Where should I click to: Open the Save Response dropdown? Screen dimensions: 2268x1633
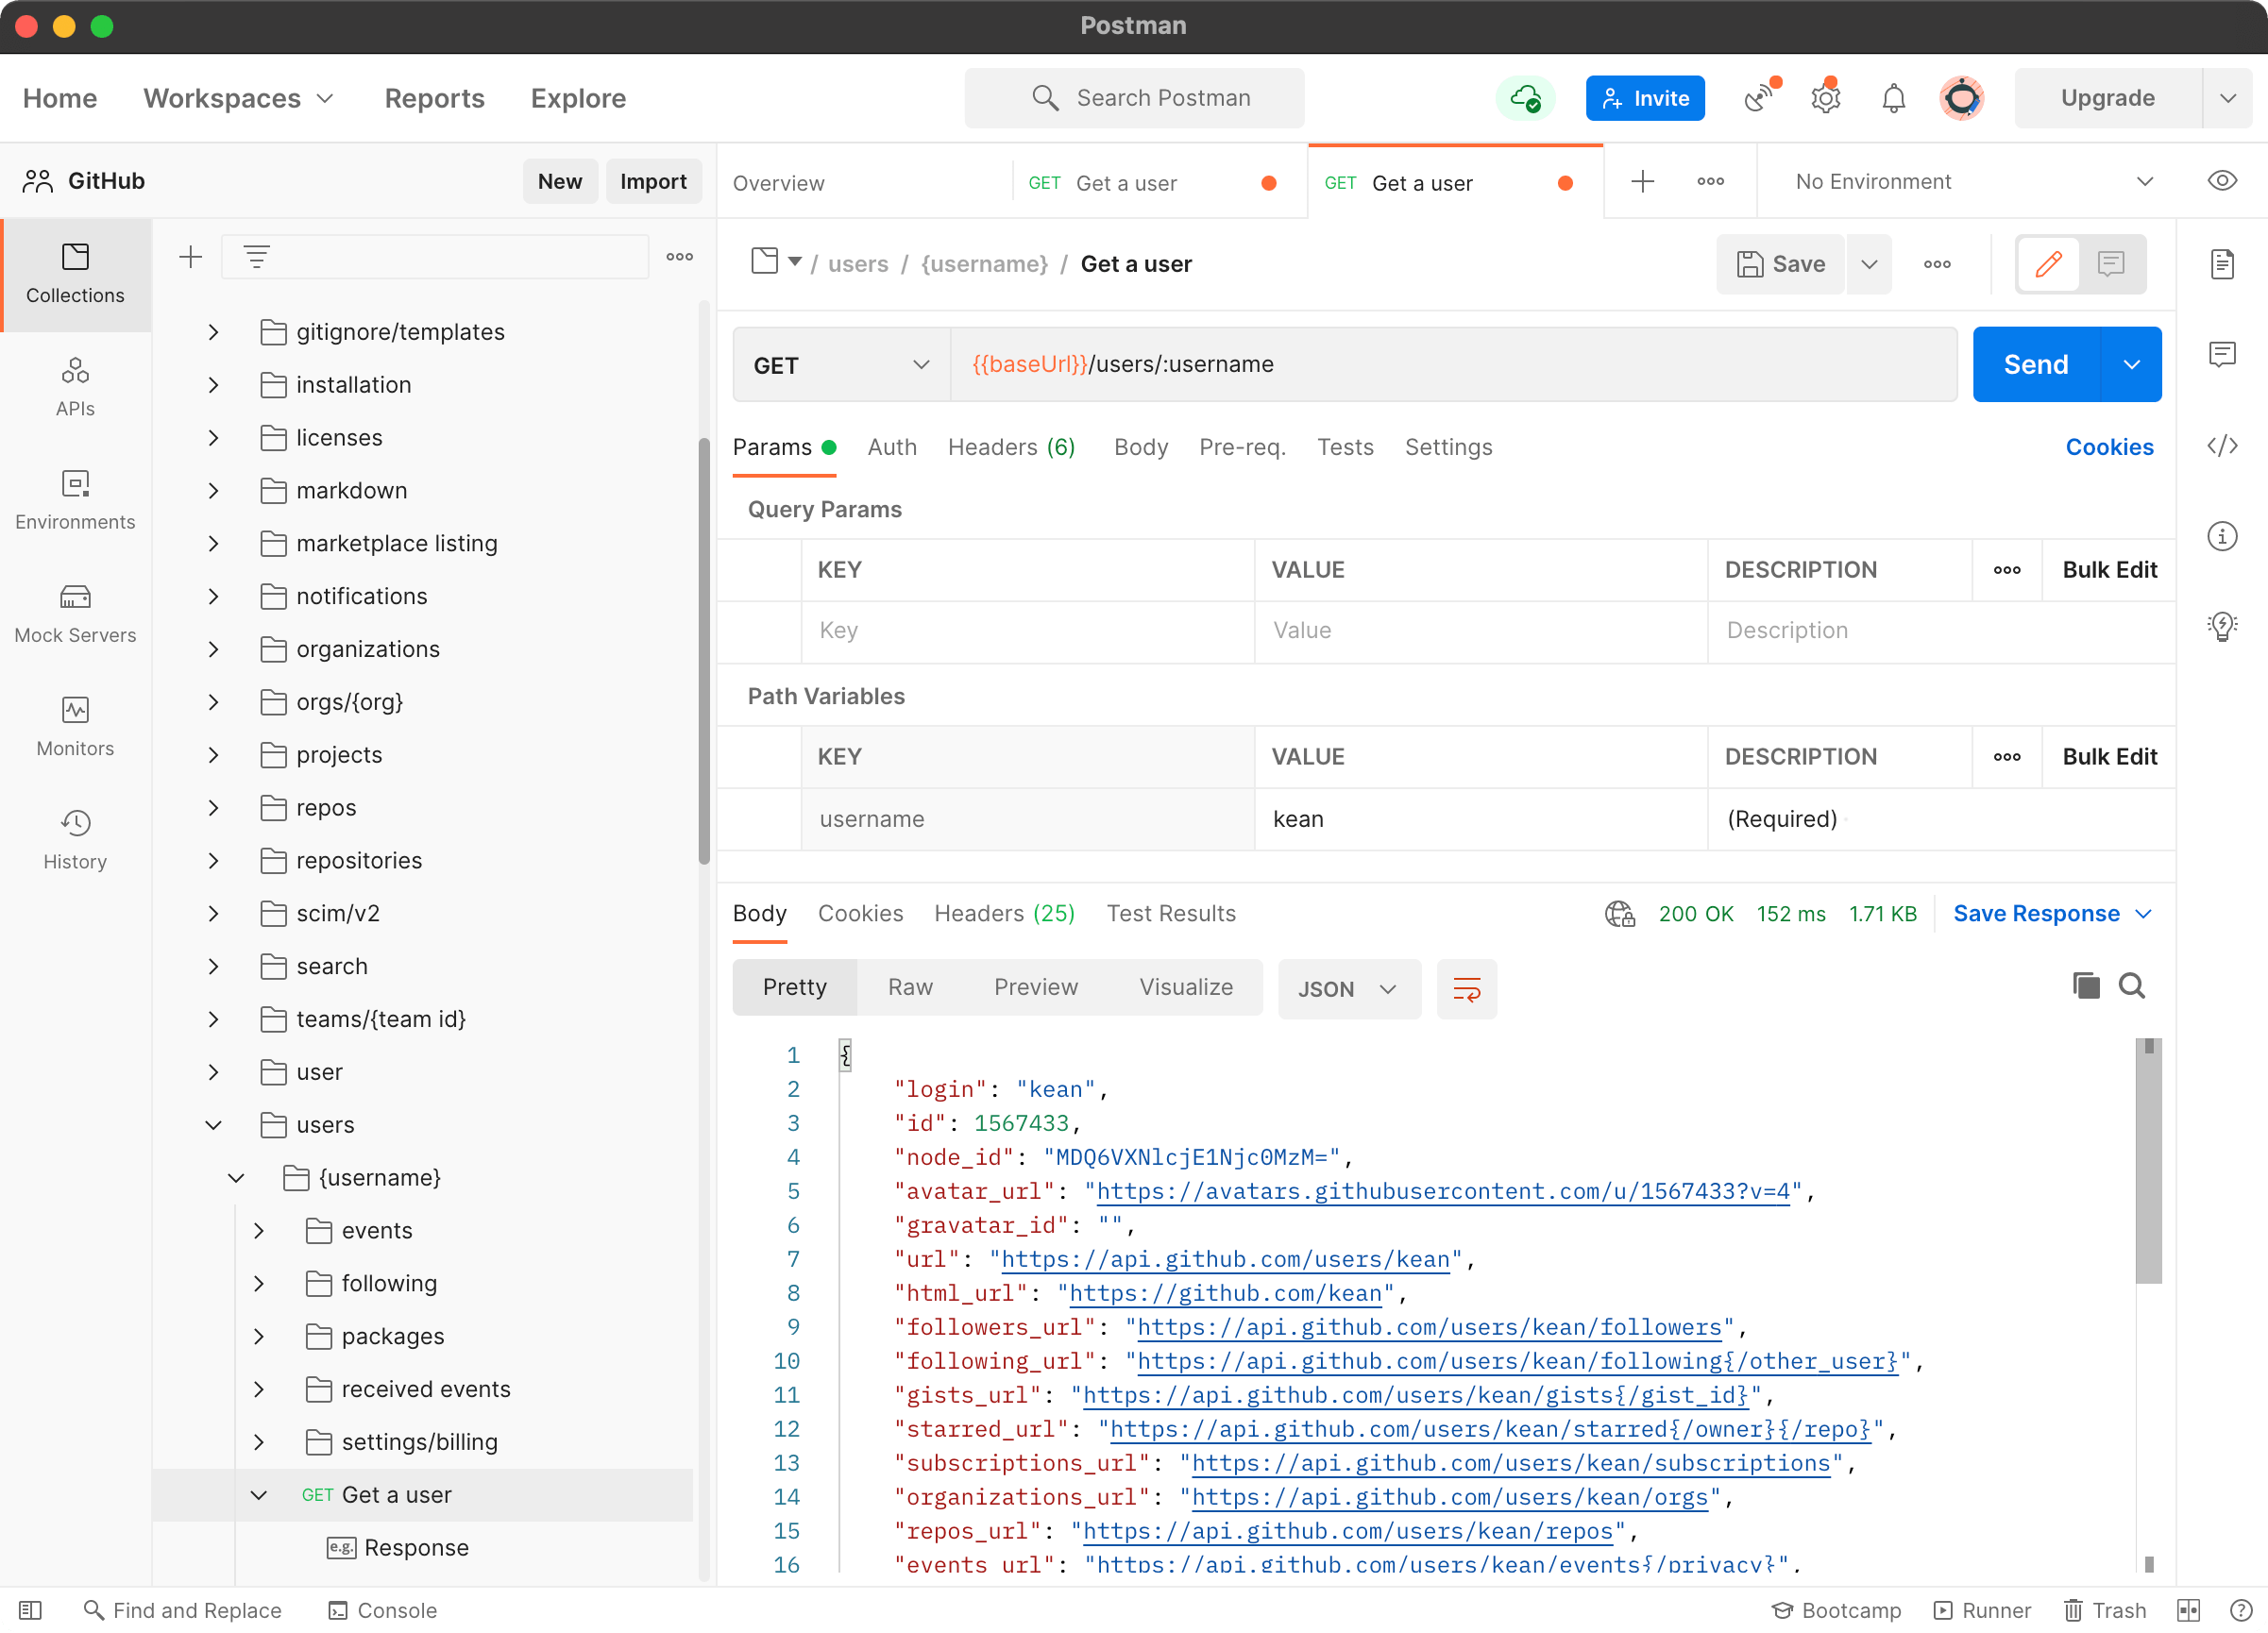[x=2051, y=914]
